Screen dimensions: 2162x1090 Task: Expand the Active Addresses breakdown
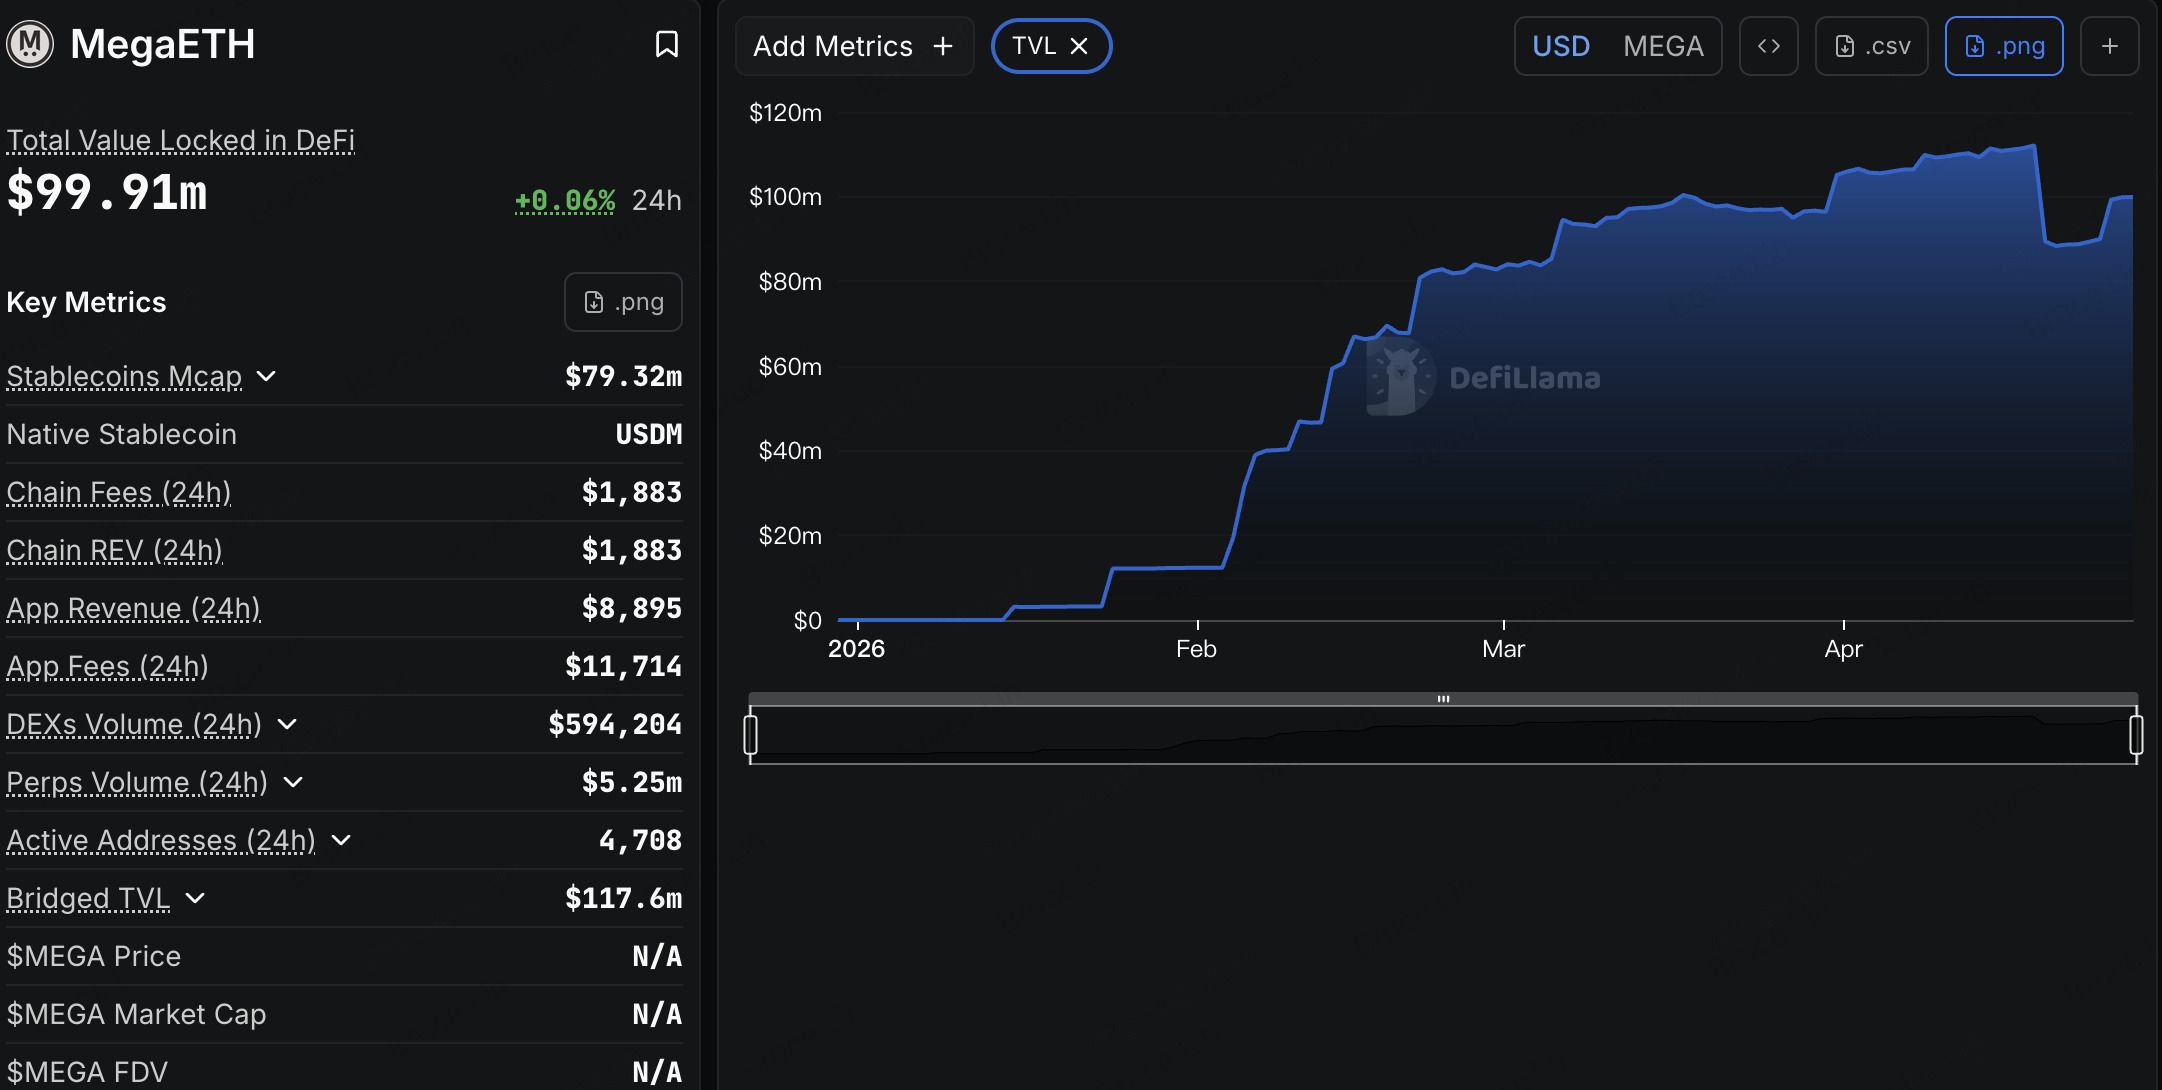click(x=341, y=840)
